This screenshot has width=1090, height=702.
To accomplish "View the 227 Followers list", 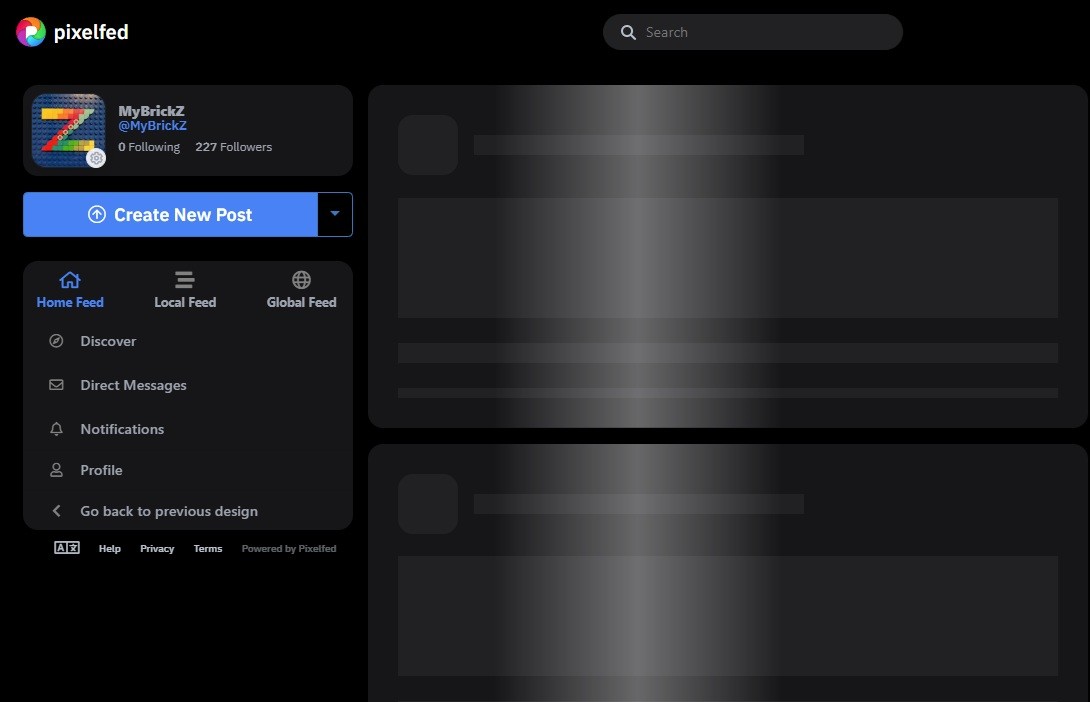I will click(x=233, y=147).
